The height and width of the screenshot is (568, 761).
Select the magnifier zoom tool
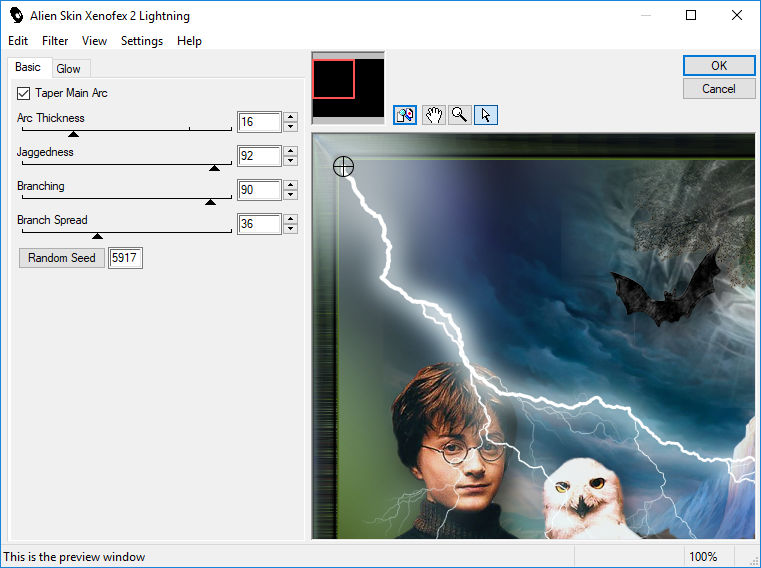click(460, 115)
